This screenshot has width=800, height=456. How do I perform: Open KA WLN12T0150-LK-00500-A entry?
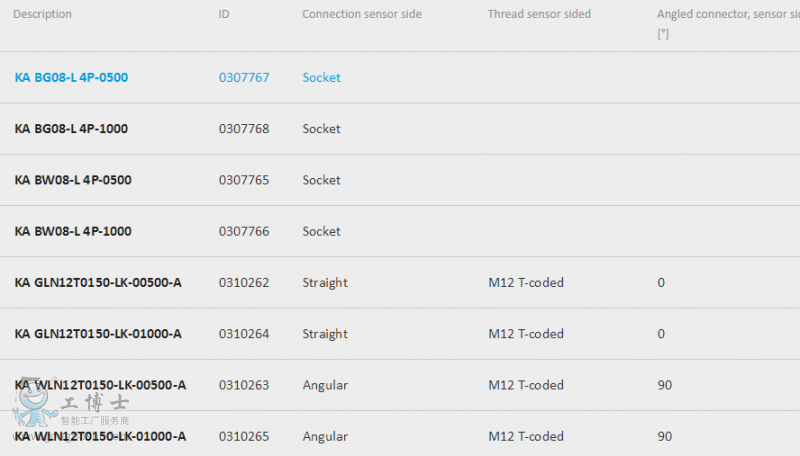[100, 385]
